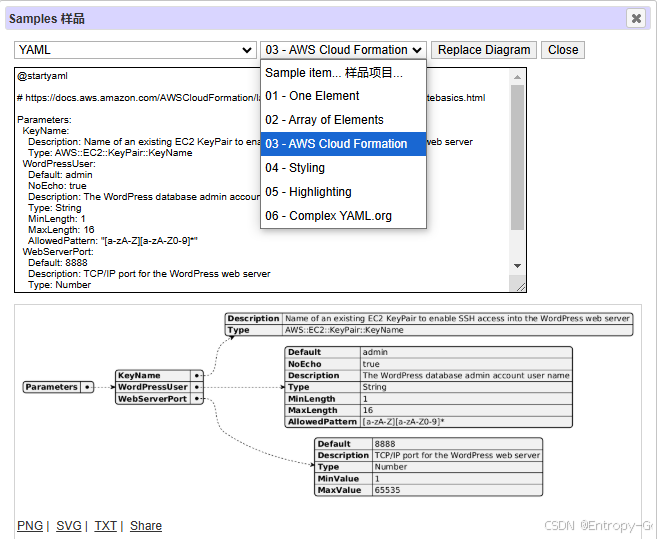Collapse the AWS Cloud Formation sample dropdown
The height and width of the screenshot is (539, 657).
point(343,50)
